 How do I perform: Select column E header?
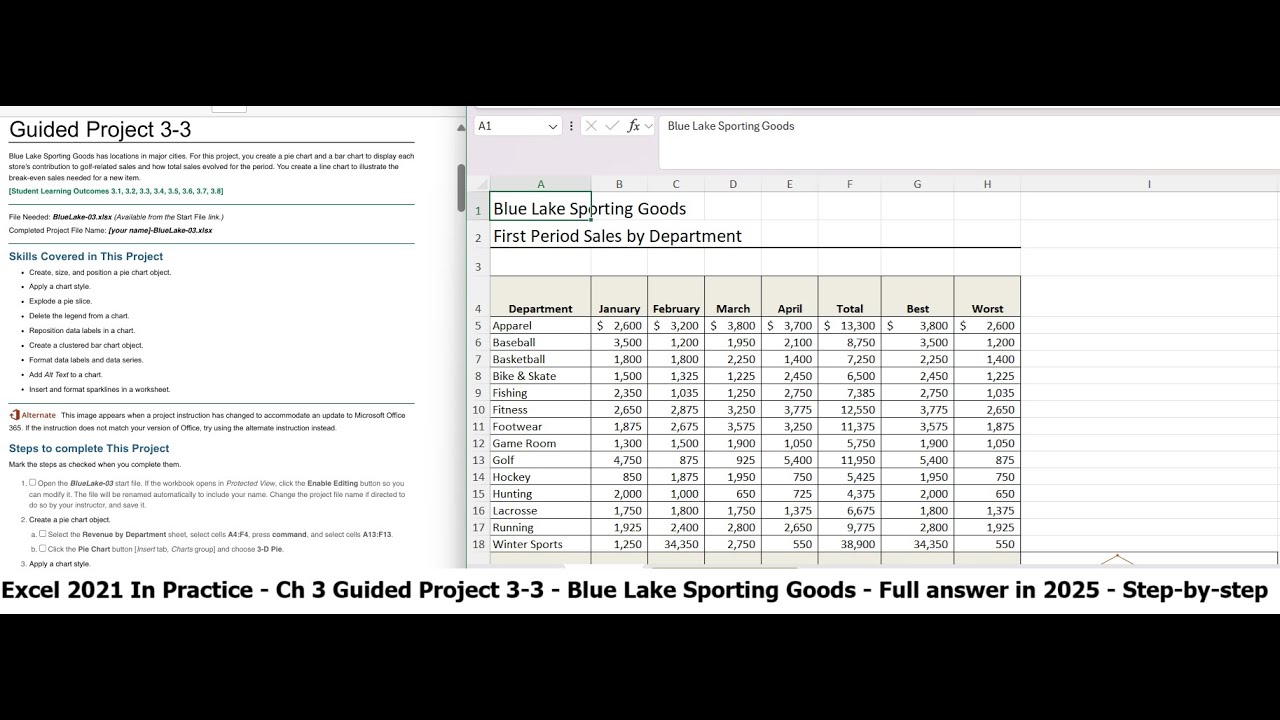pos(790,184)
